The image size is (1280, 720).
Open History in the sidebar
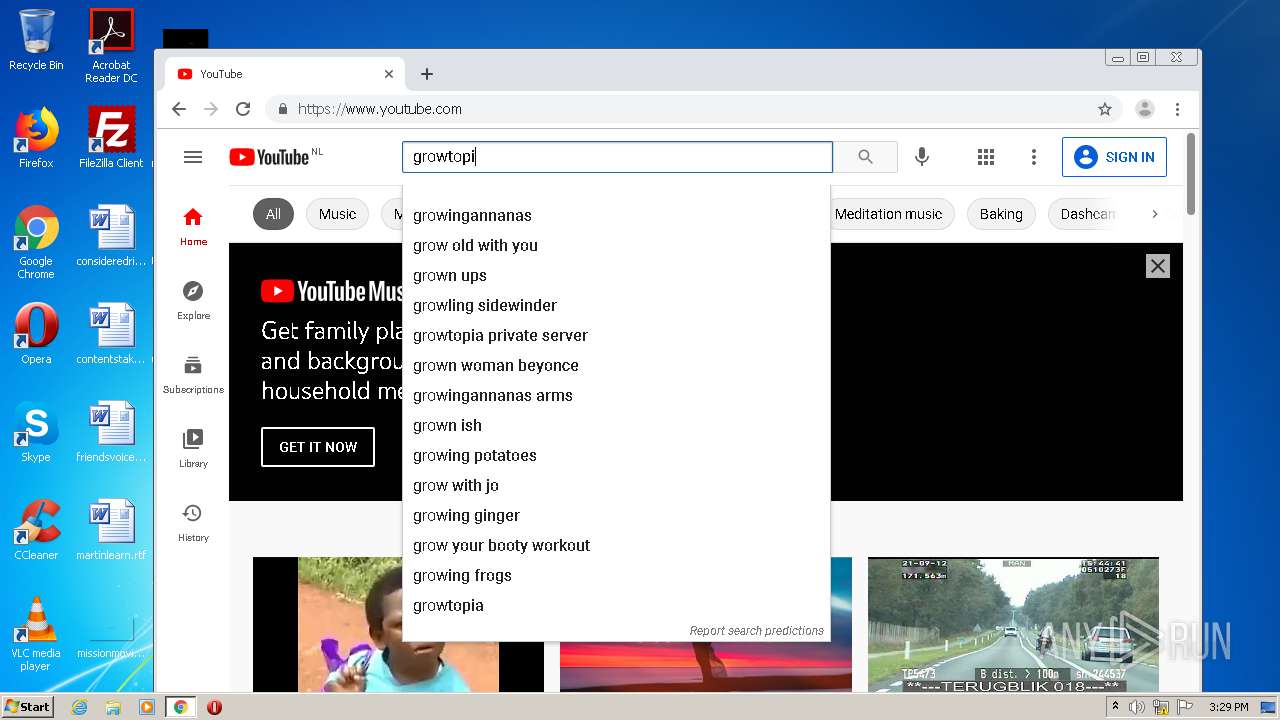coord(193,522)
